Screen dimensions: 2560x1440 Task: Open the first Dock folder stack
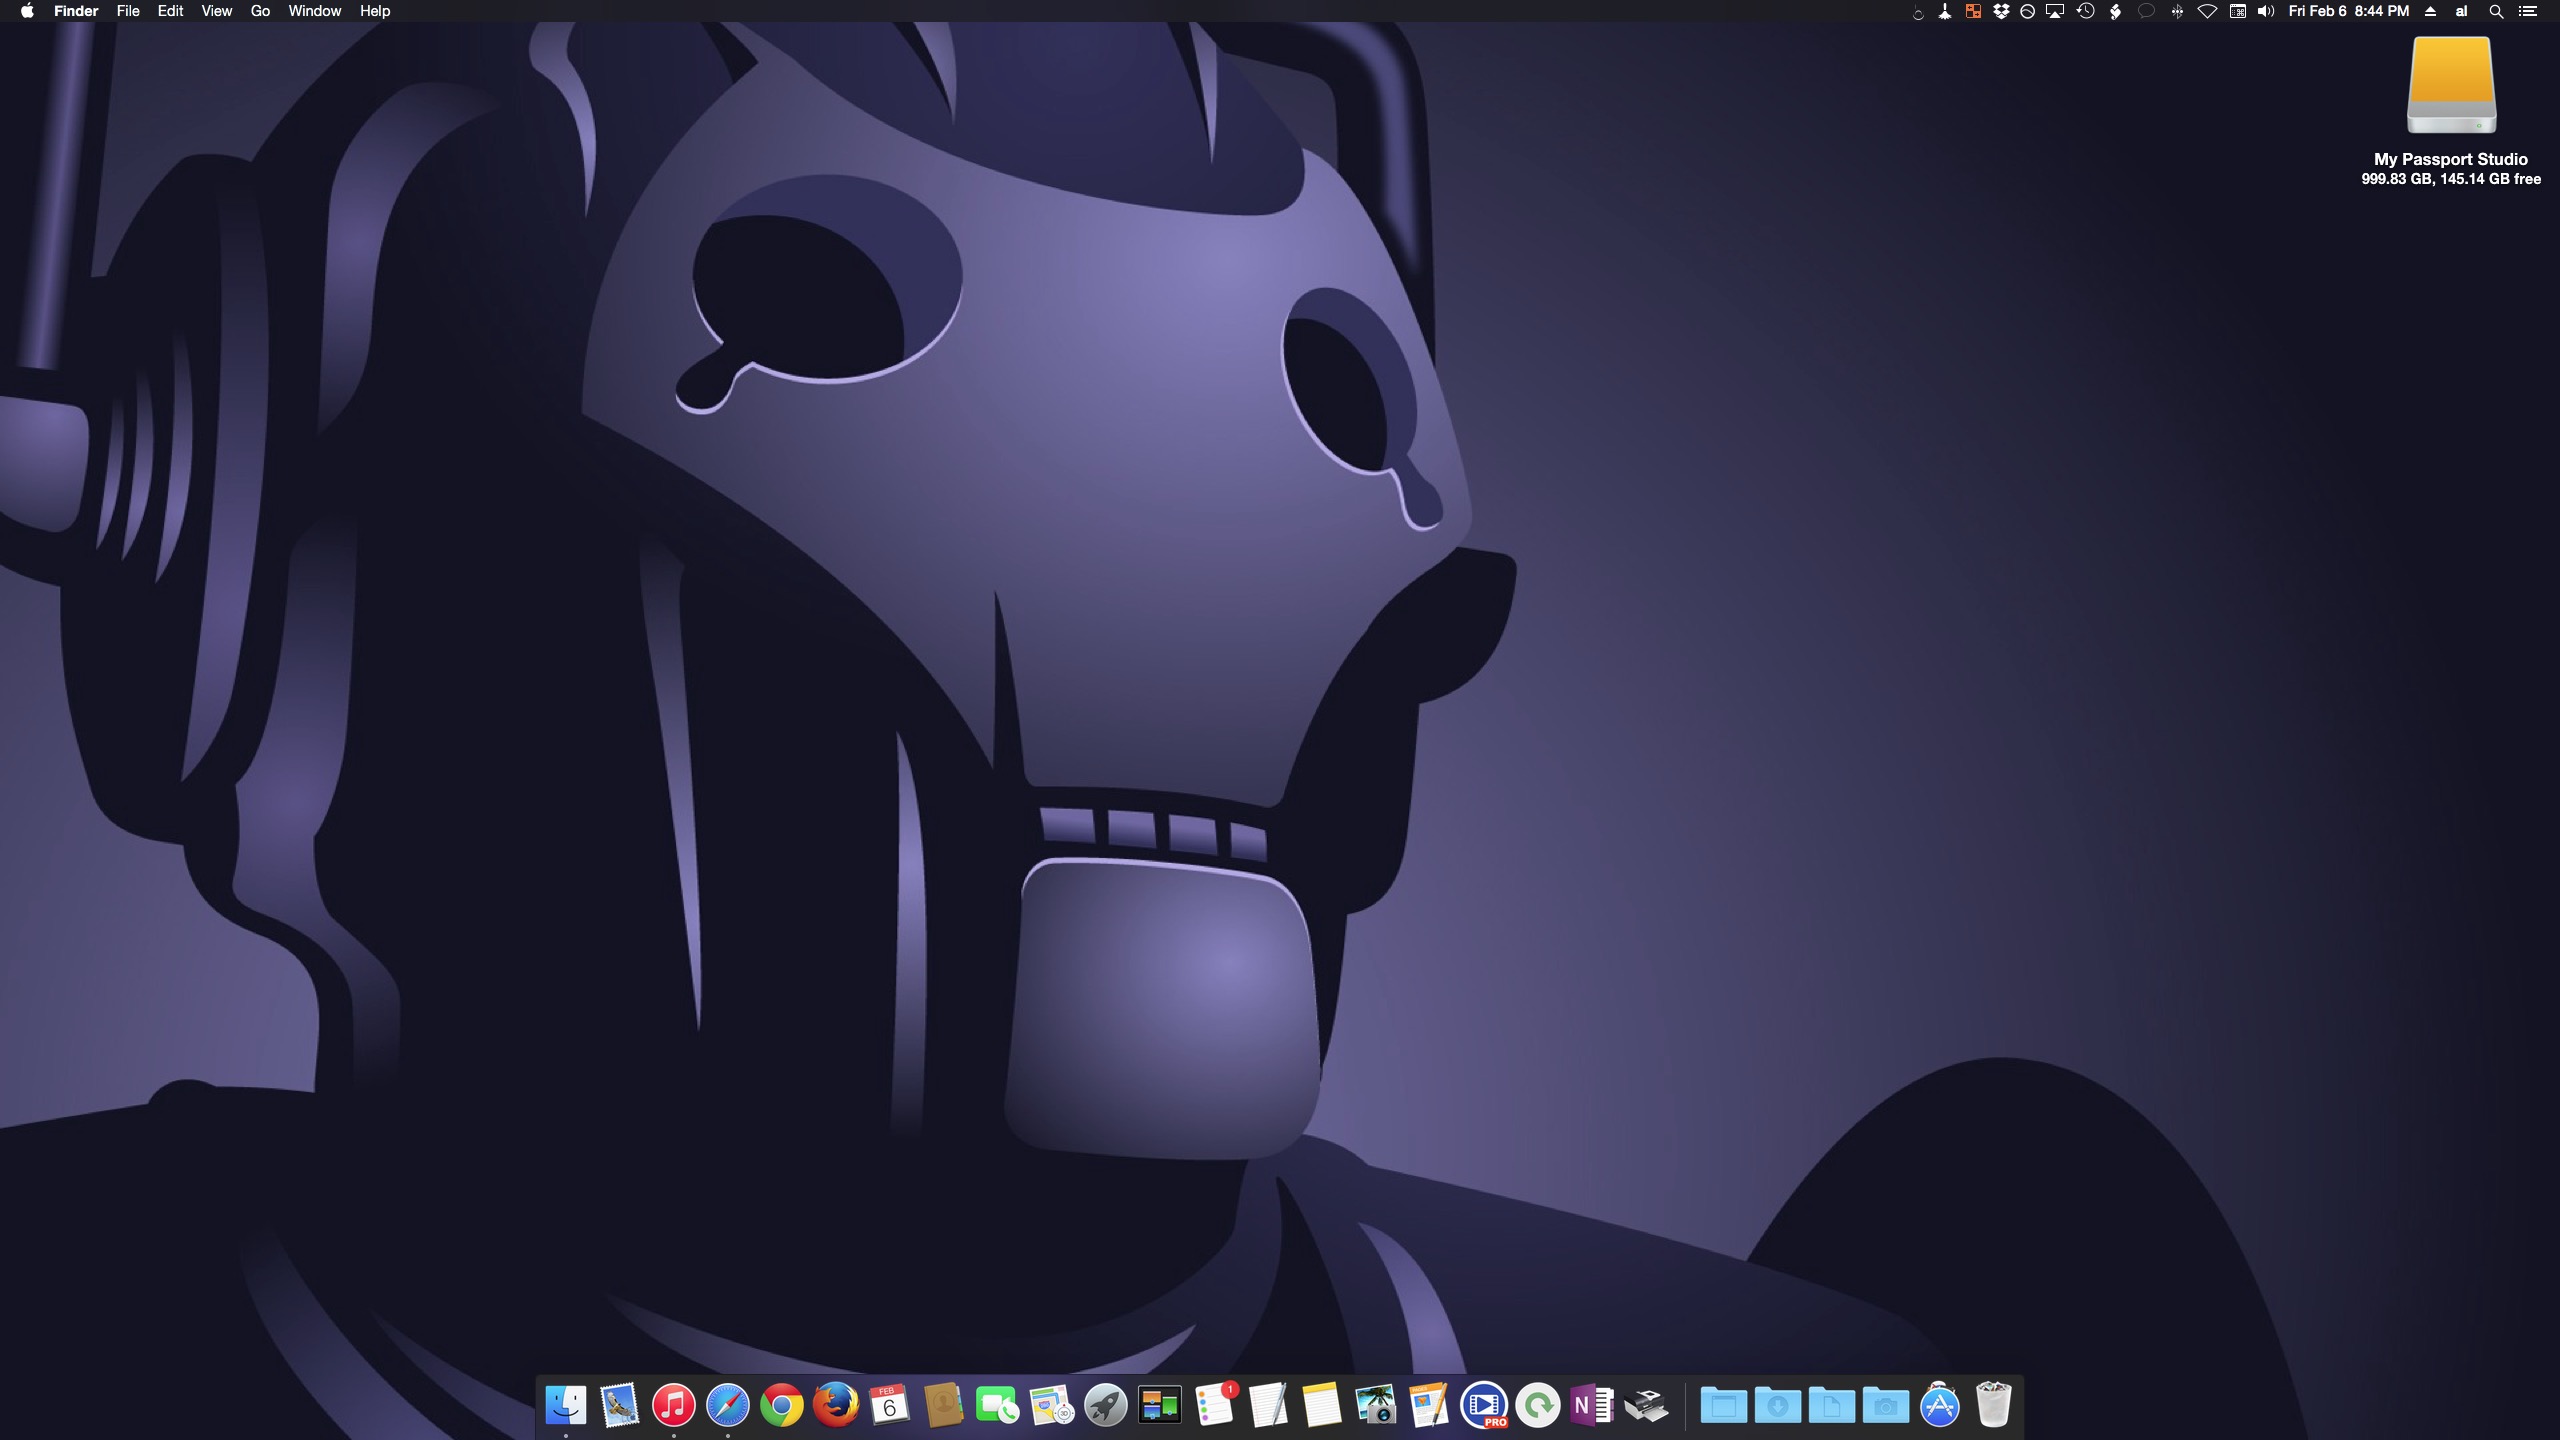pyautogui.click(x=1723, y=1405)
